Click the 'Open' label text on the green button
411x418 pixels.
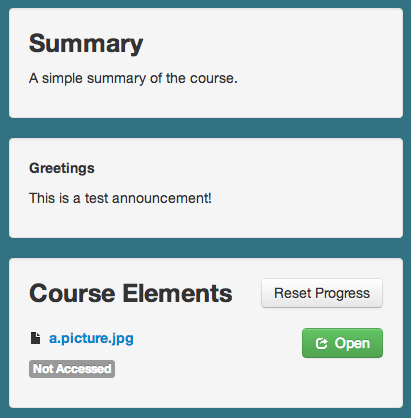point(352,343)
